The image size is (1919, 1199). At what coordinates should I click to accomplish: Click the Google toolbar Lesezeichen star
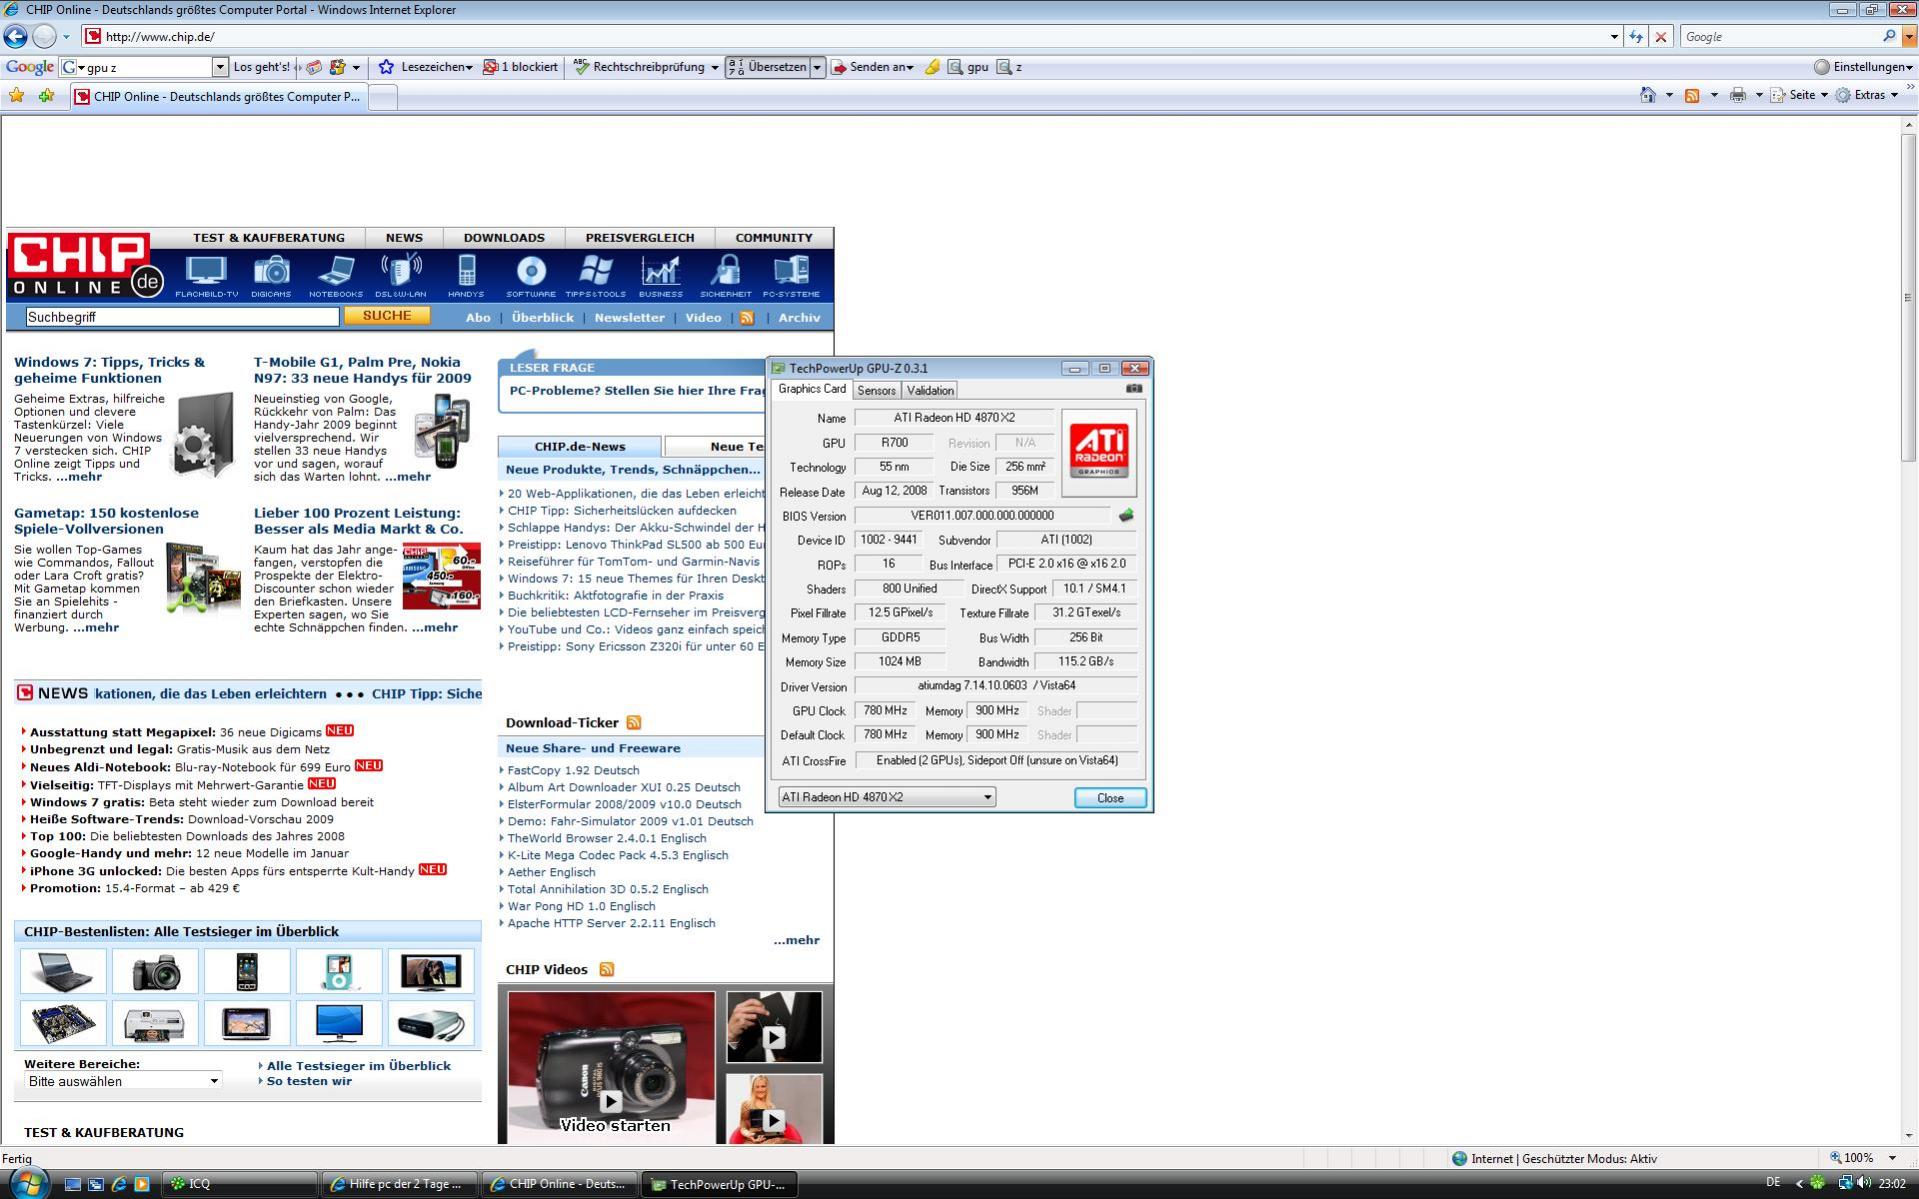tap(386, 67)
